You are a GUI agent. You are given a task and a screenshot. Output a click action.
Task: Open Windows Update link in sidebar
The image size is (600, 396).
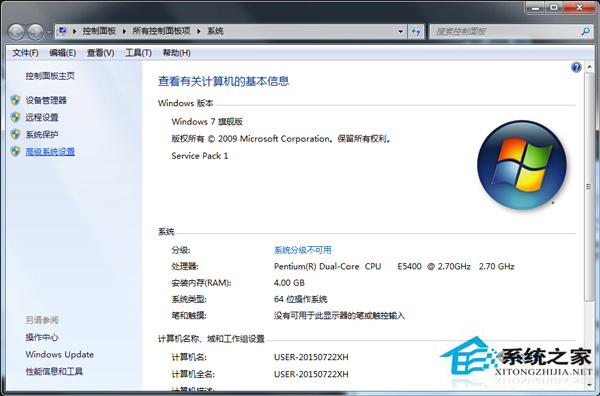[60, 354]
